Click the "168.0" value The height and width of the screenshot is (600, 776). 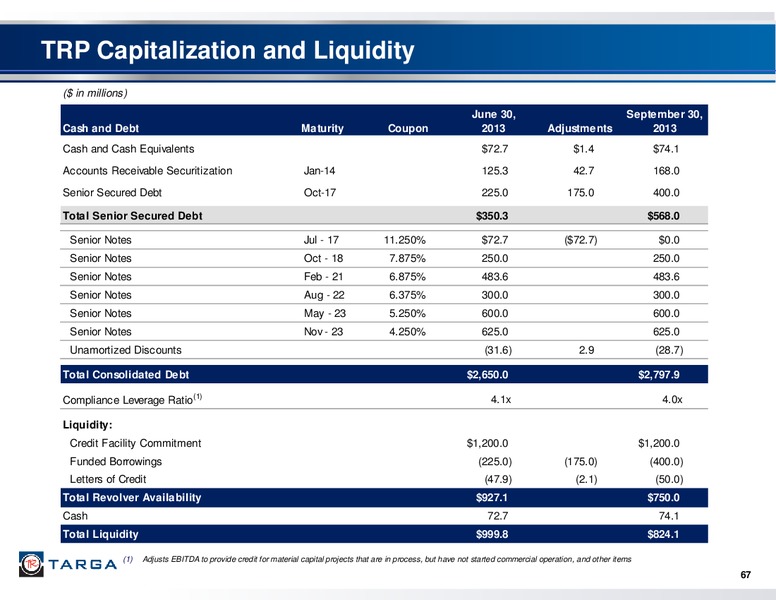pyautogui.click(x=666, y=171)
